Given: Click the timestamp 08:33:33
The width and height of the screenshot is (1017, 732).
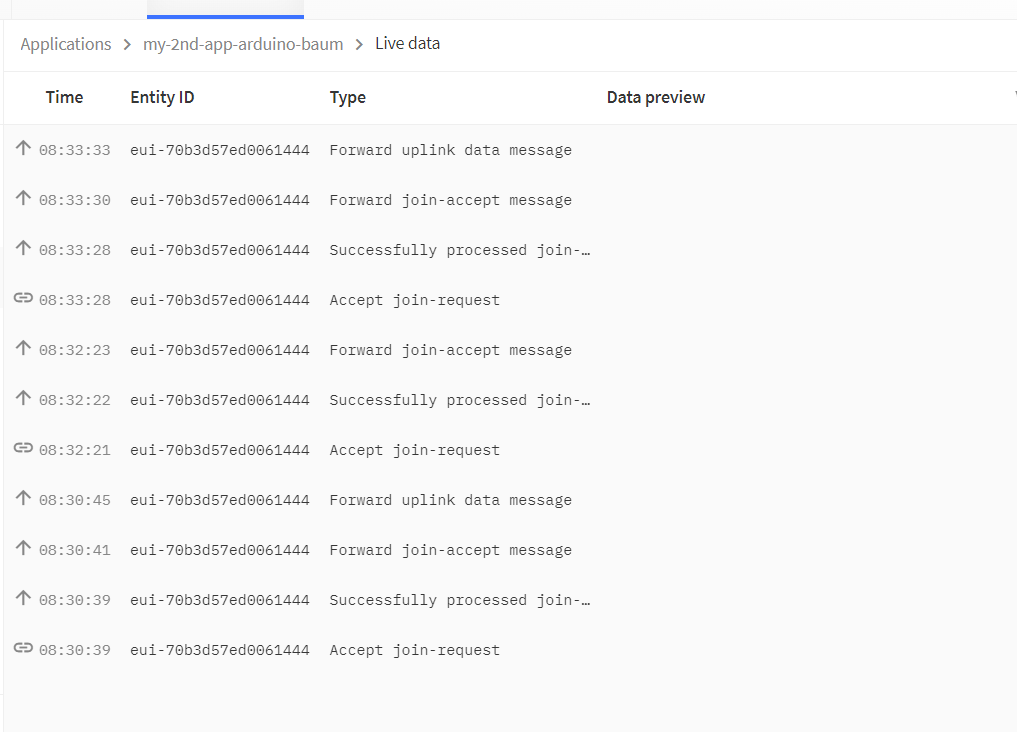Looking at the screenshot, I should coord(75,150).
